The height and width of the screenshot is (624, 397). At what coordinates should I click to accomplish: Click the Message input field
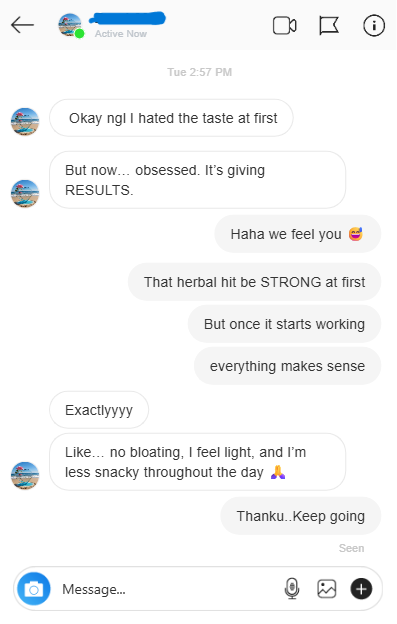[167, 589]
